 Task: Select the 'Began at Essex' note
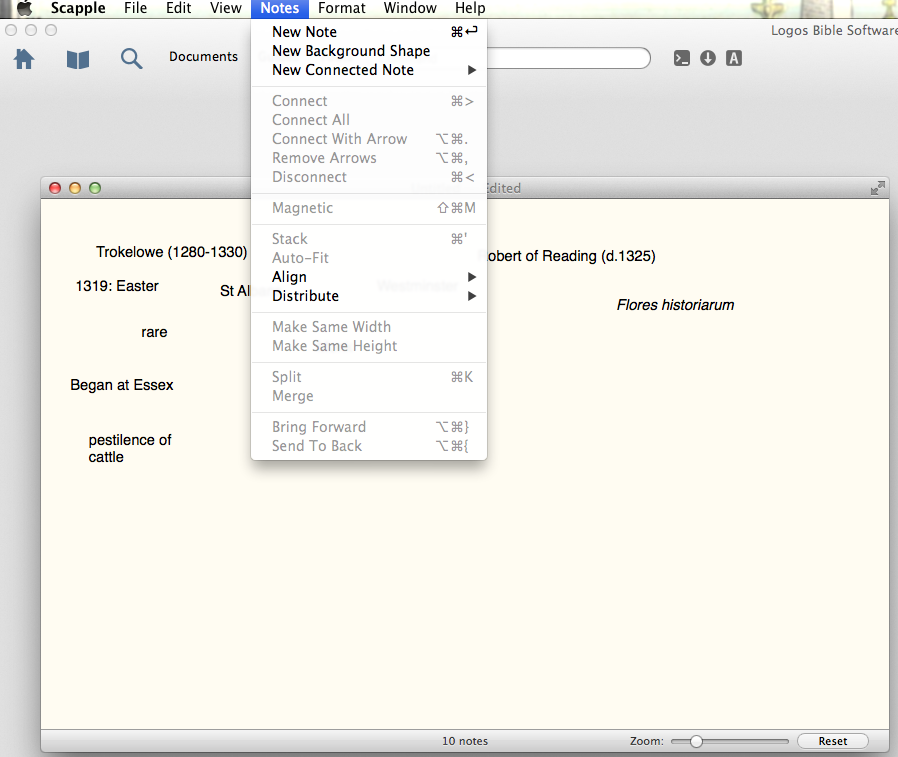pyautogui.click(x=122, y=384)
